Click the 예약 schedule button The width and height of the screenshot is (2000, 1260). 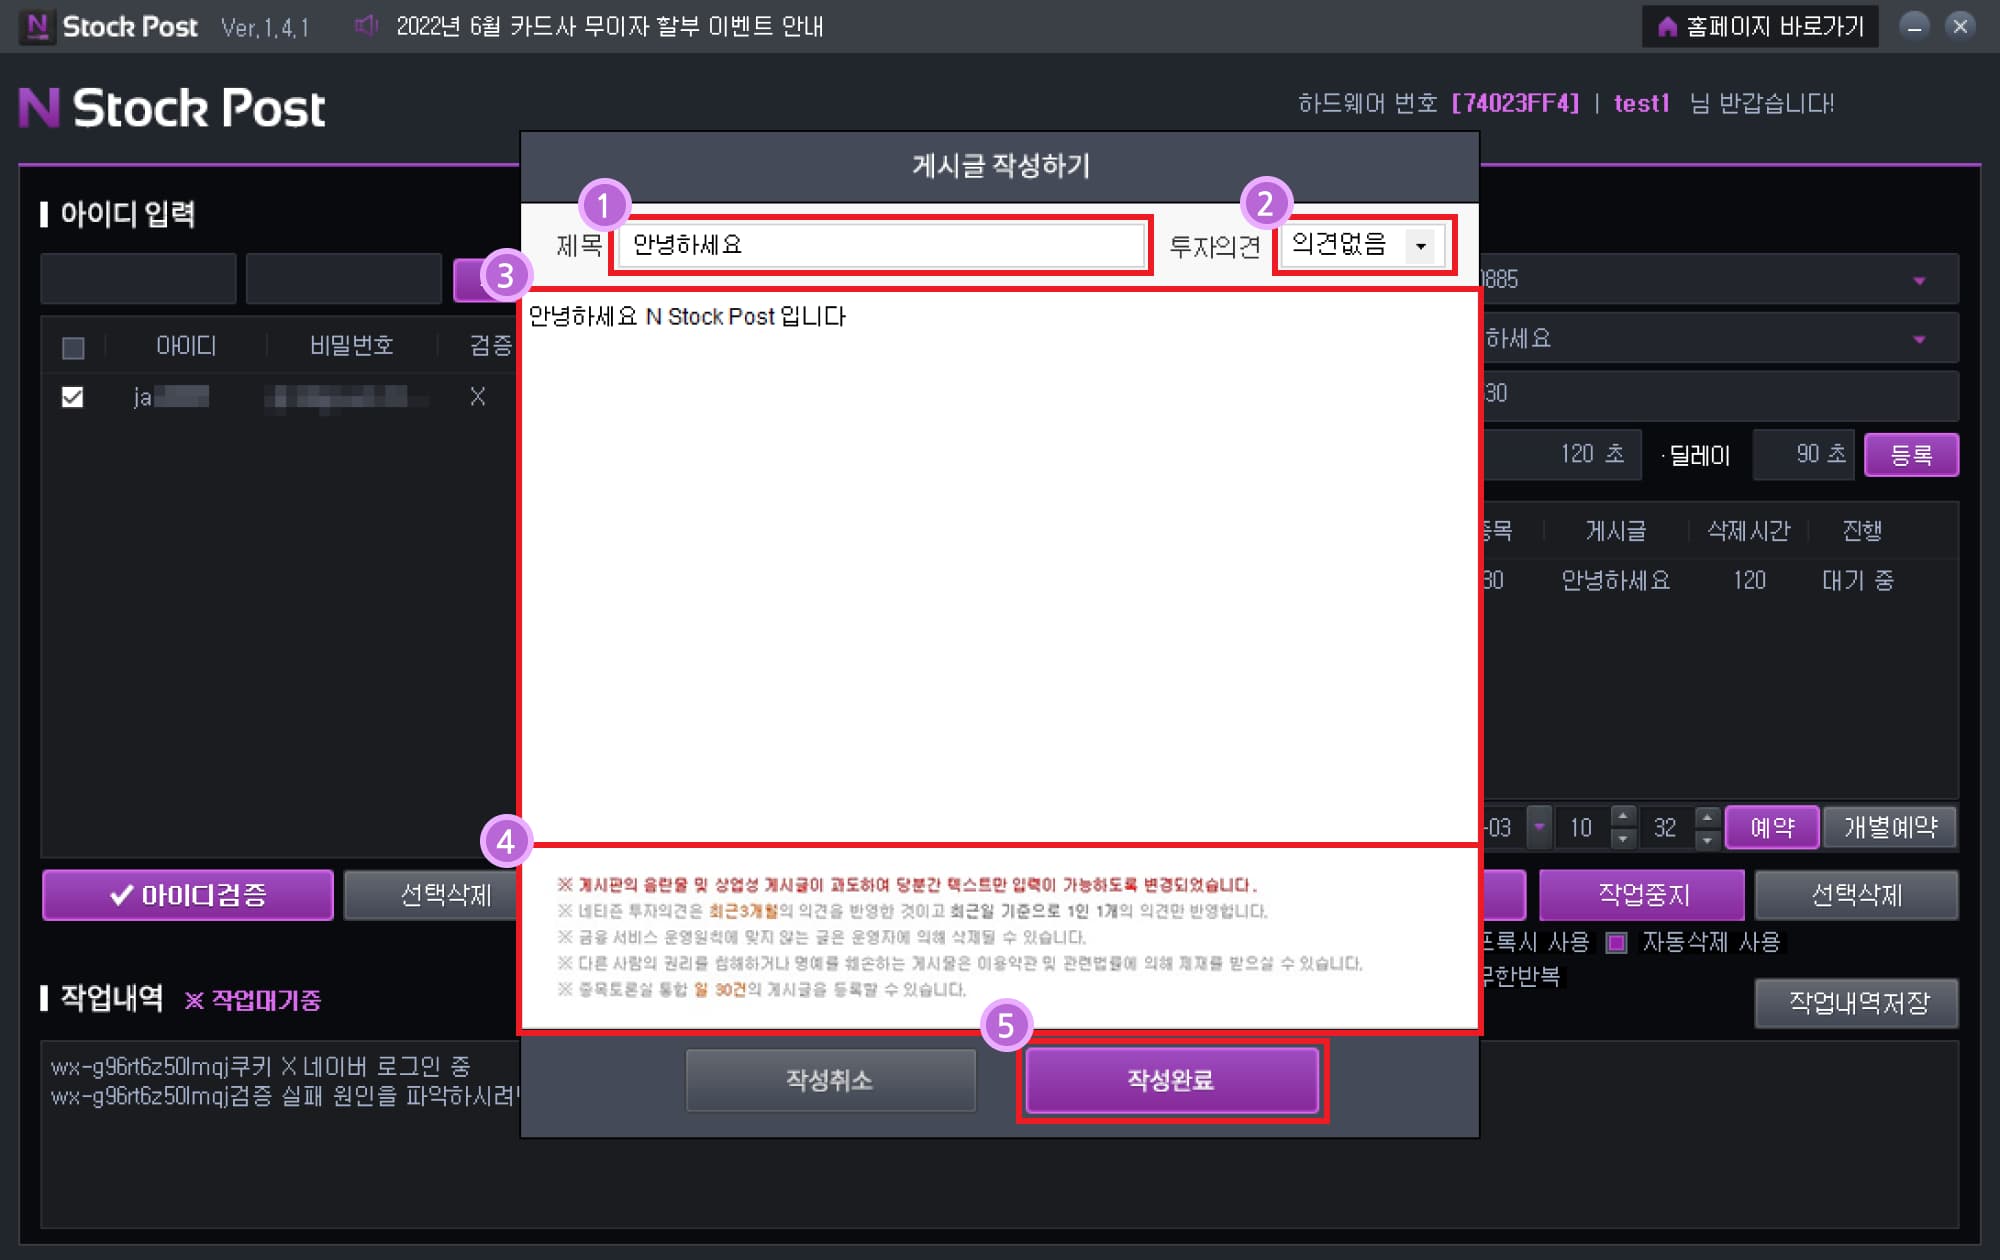1772,828
